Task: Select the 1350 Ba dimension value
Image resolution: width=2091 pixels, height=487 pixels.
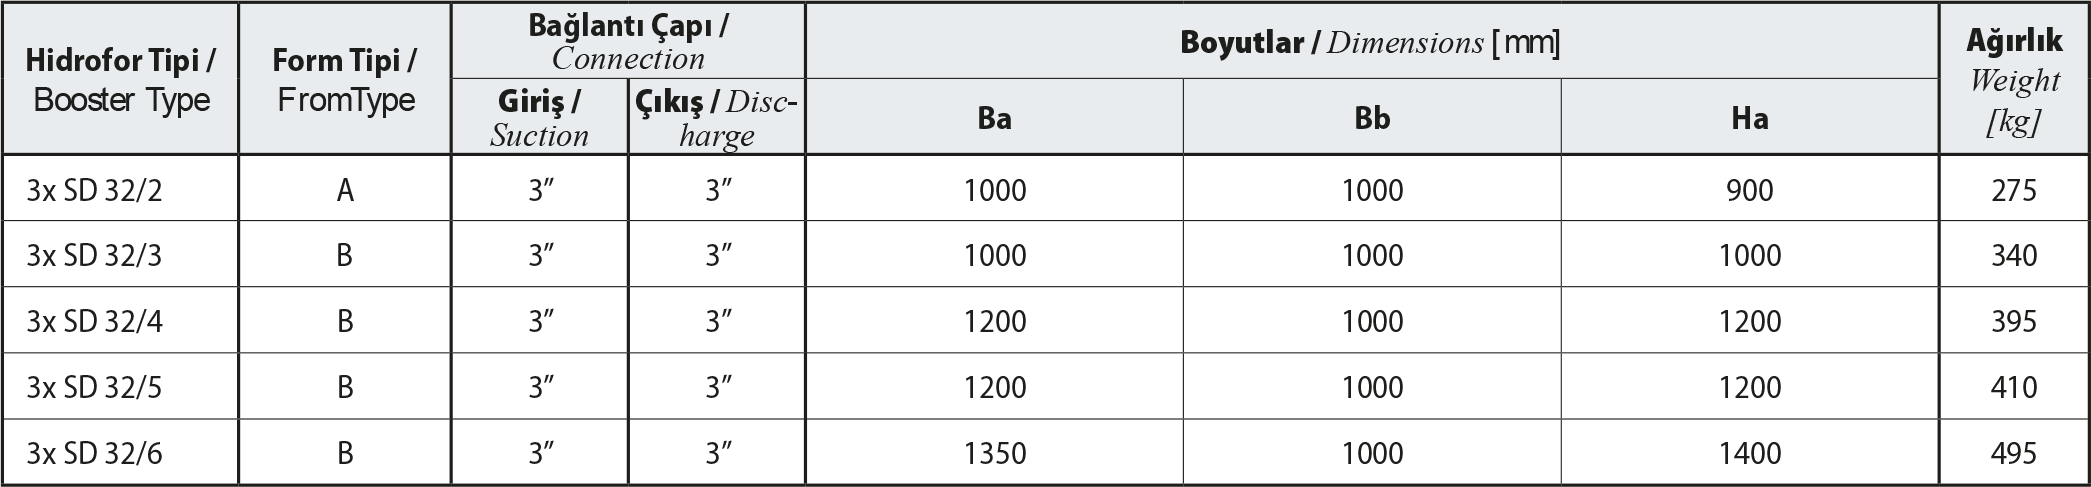Action: click(x=994, y=453)
